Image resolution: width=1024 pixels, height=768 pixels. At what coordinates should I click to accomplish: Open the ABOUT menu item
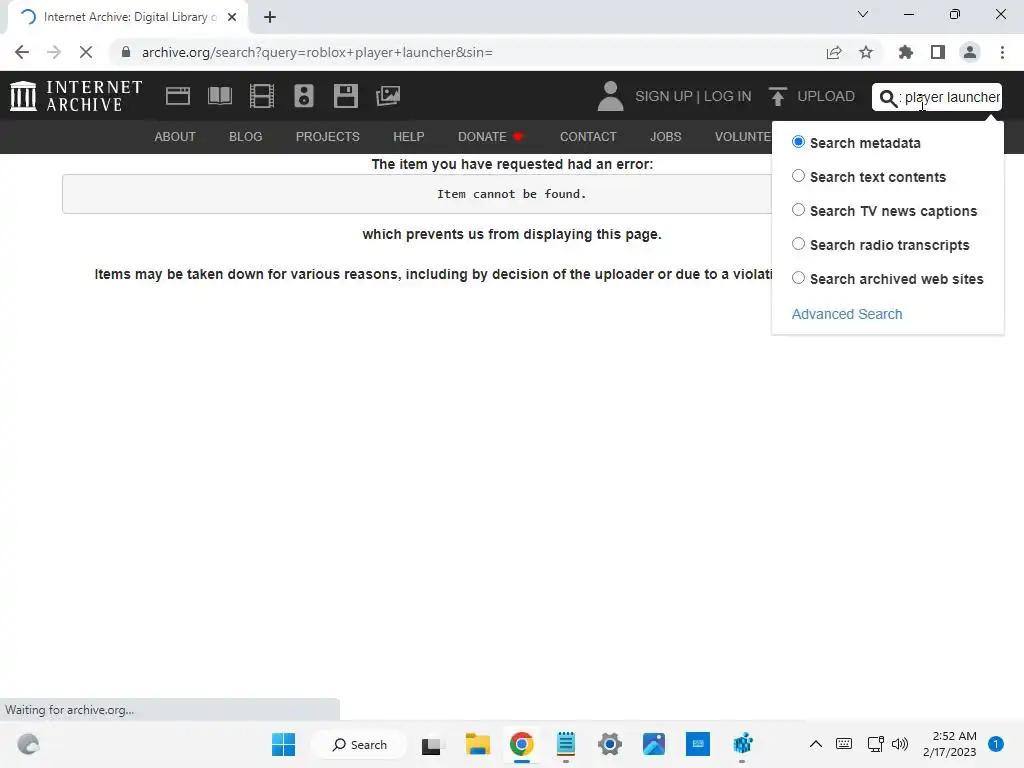[175, 136]
